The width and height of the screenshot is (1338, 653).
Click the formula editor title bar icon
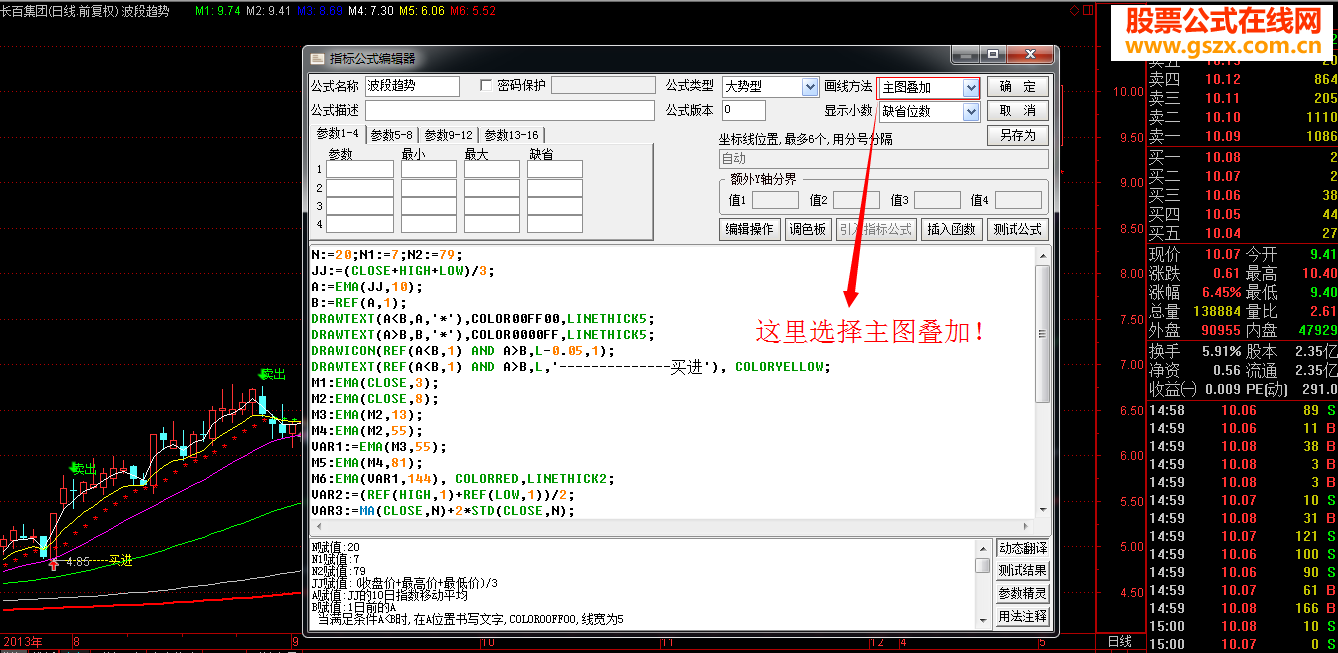[x=317, y=59]
